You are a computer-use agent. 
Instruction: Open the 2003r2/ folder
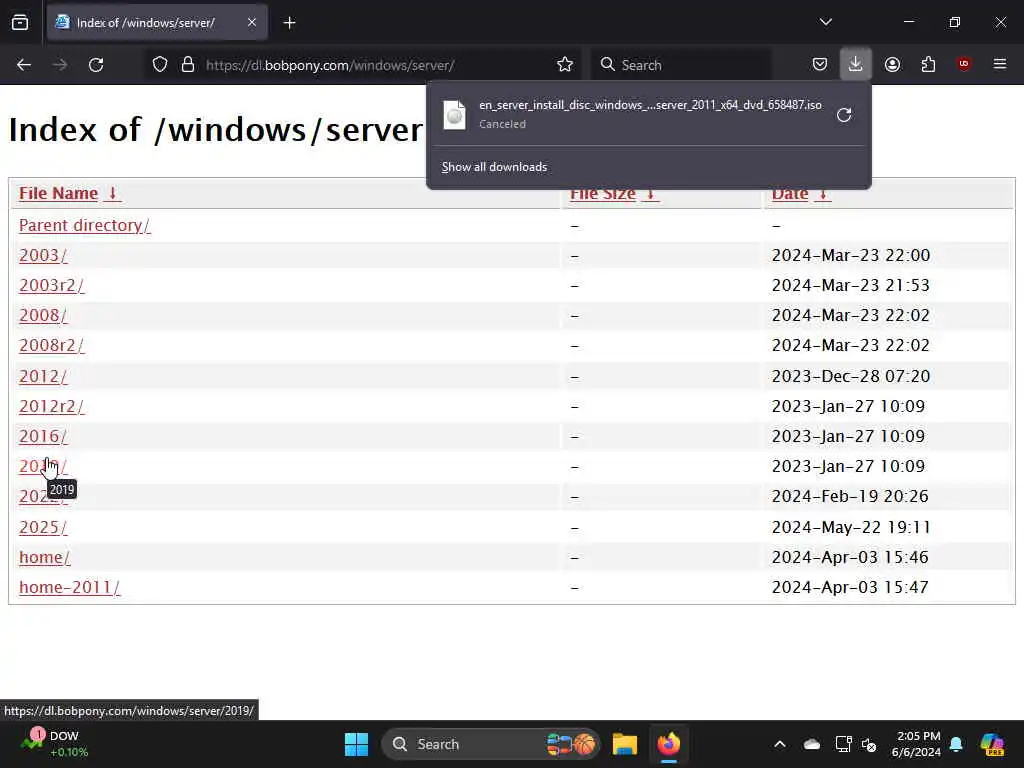pyautogui.click(x=52, y=285)
